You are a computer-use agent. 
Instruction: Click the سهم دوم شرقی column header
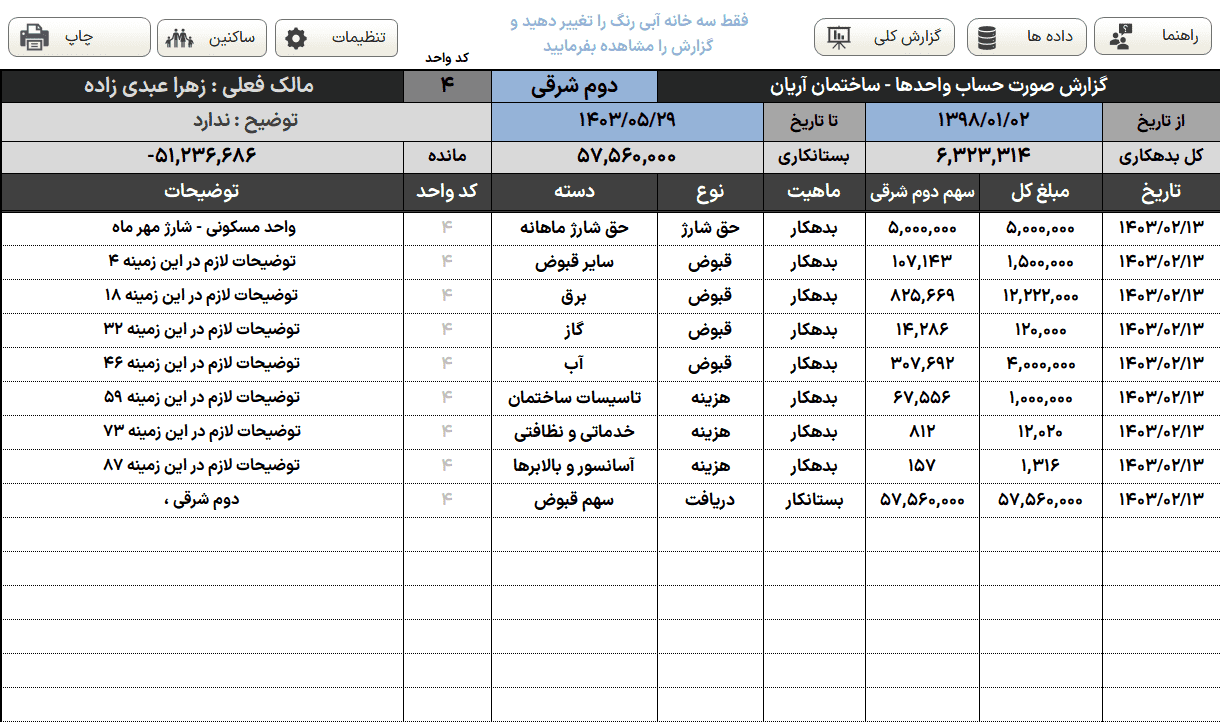[922, 191]
